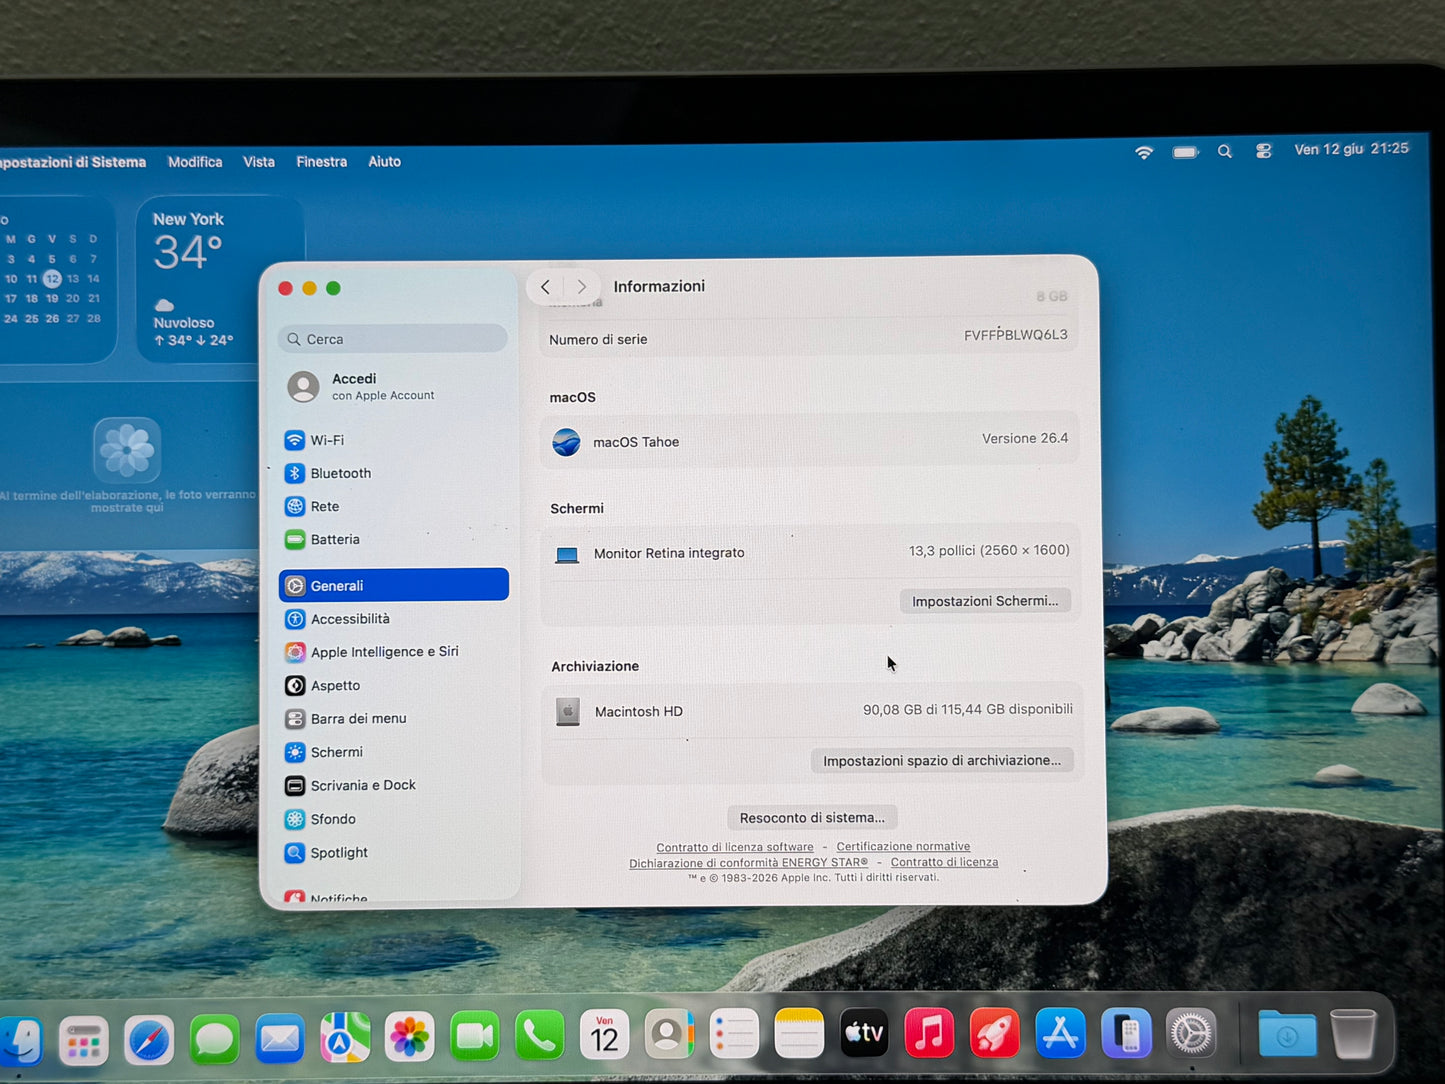This screenshot has width=1445, height=1084.
Task: Launch Apple TV from the Dock
Action: point(864,1033)
